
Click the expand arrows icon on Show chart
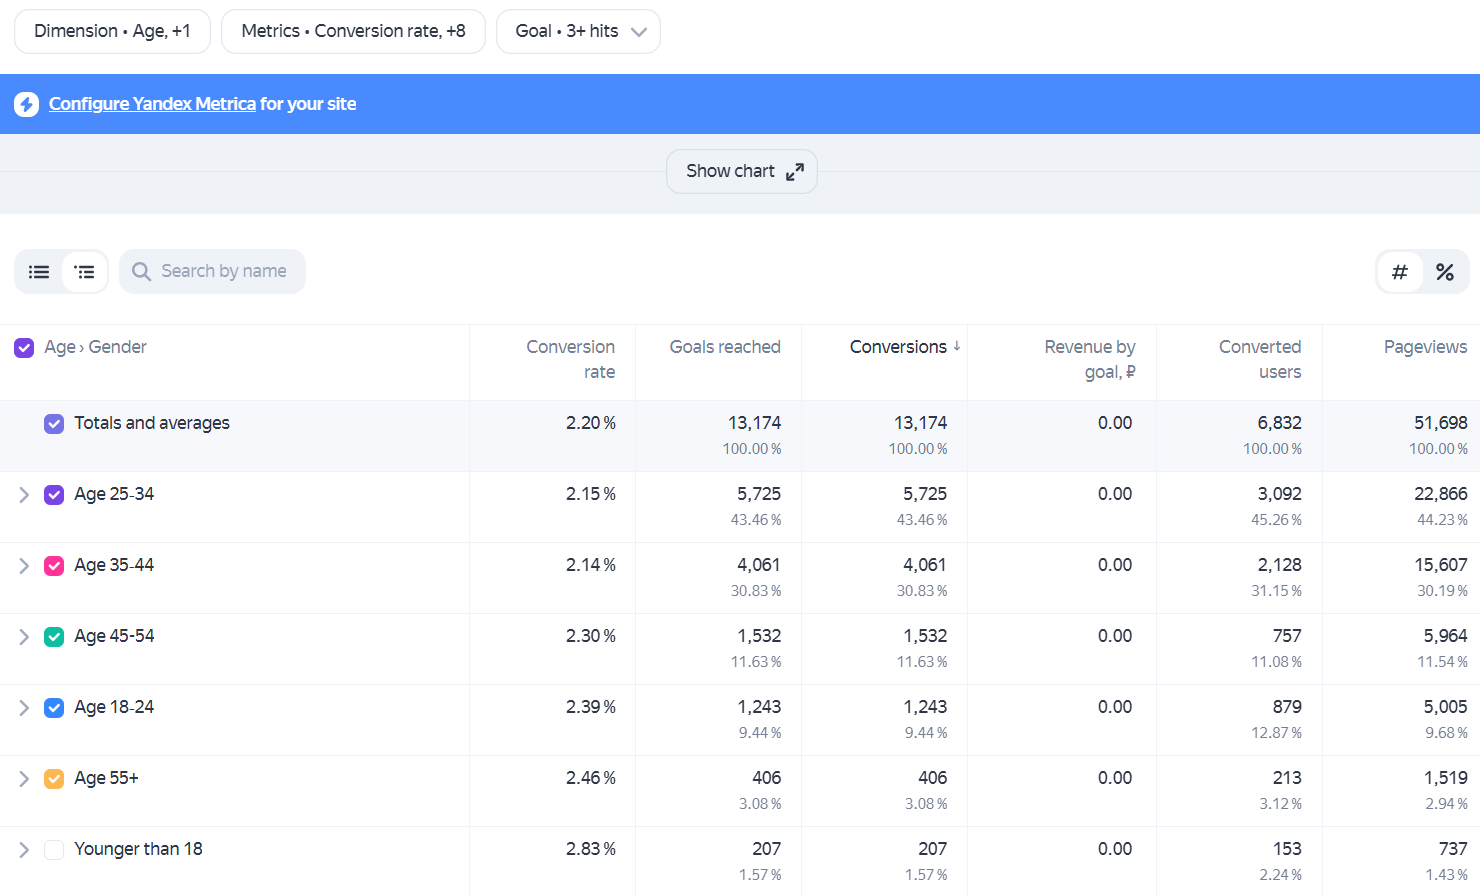pos(795,172)
